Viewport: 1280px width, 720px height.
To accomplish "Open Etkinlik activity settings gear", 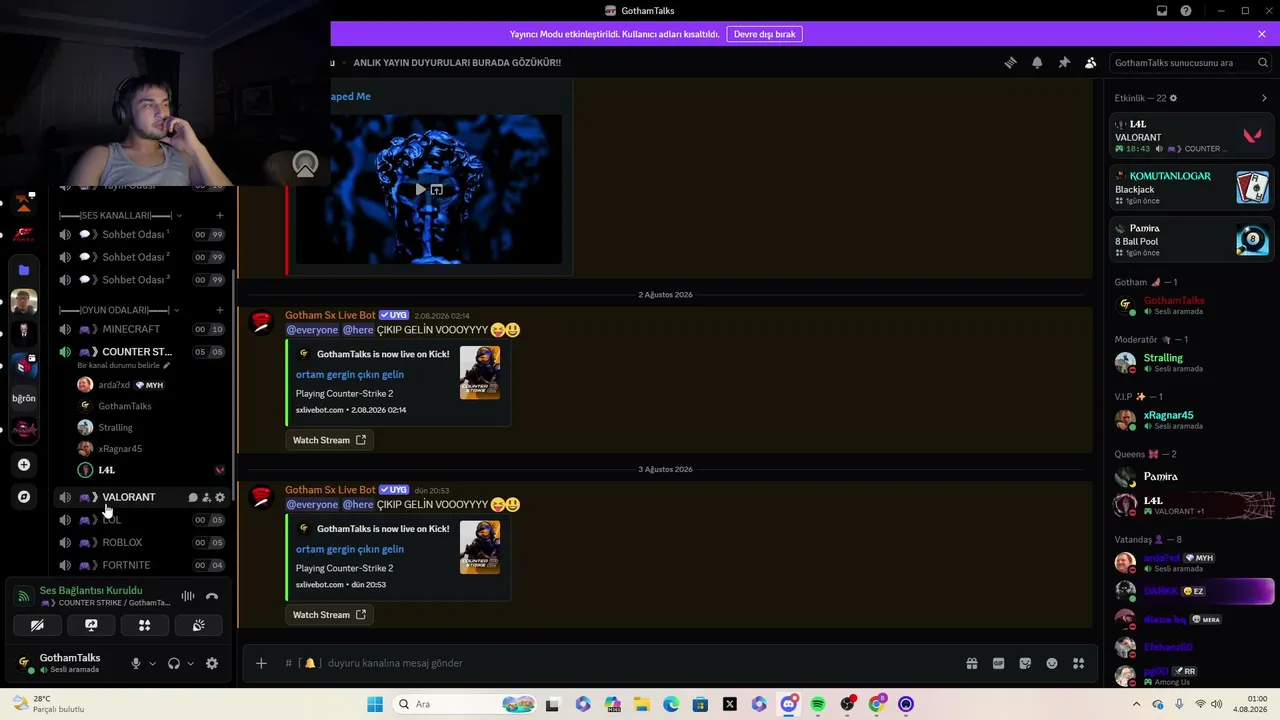I will coord(1173,98).
